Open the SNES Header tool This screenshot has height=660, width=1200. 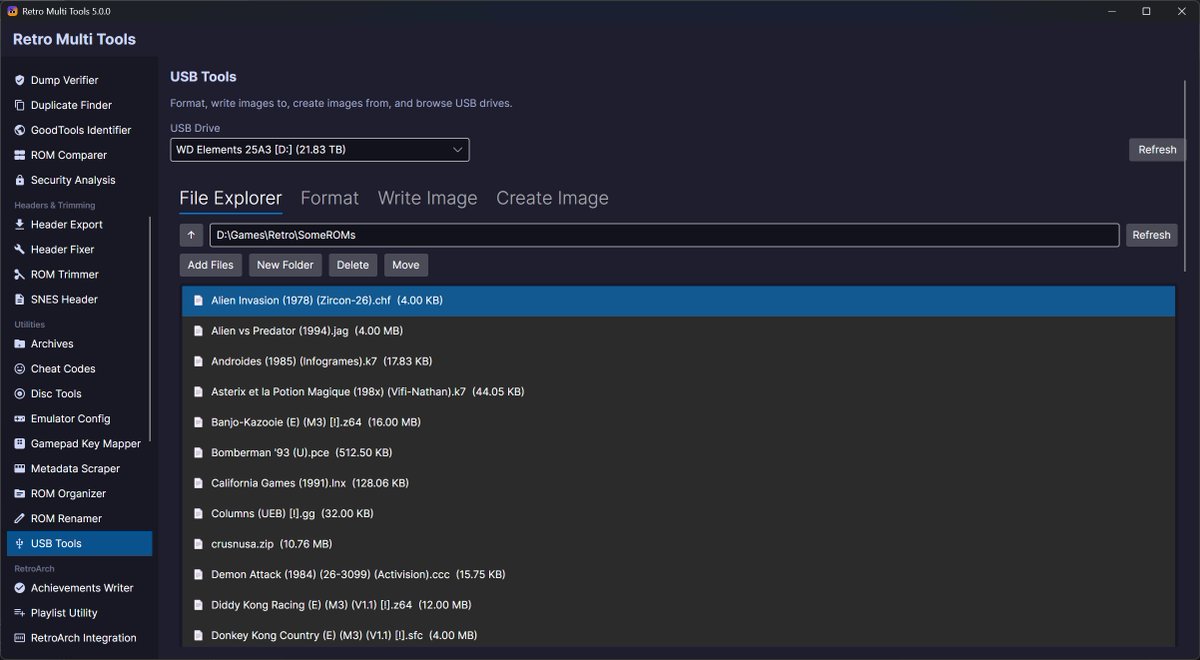(x=77, y=299)
